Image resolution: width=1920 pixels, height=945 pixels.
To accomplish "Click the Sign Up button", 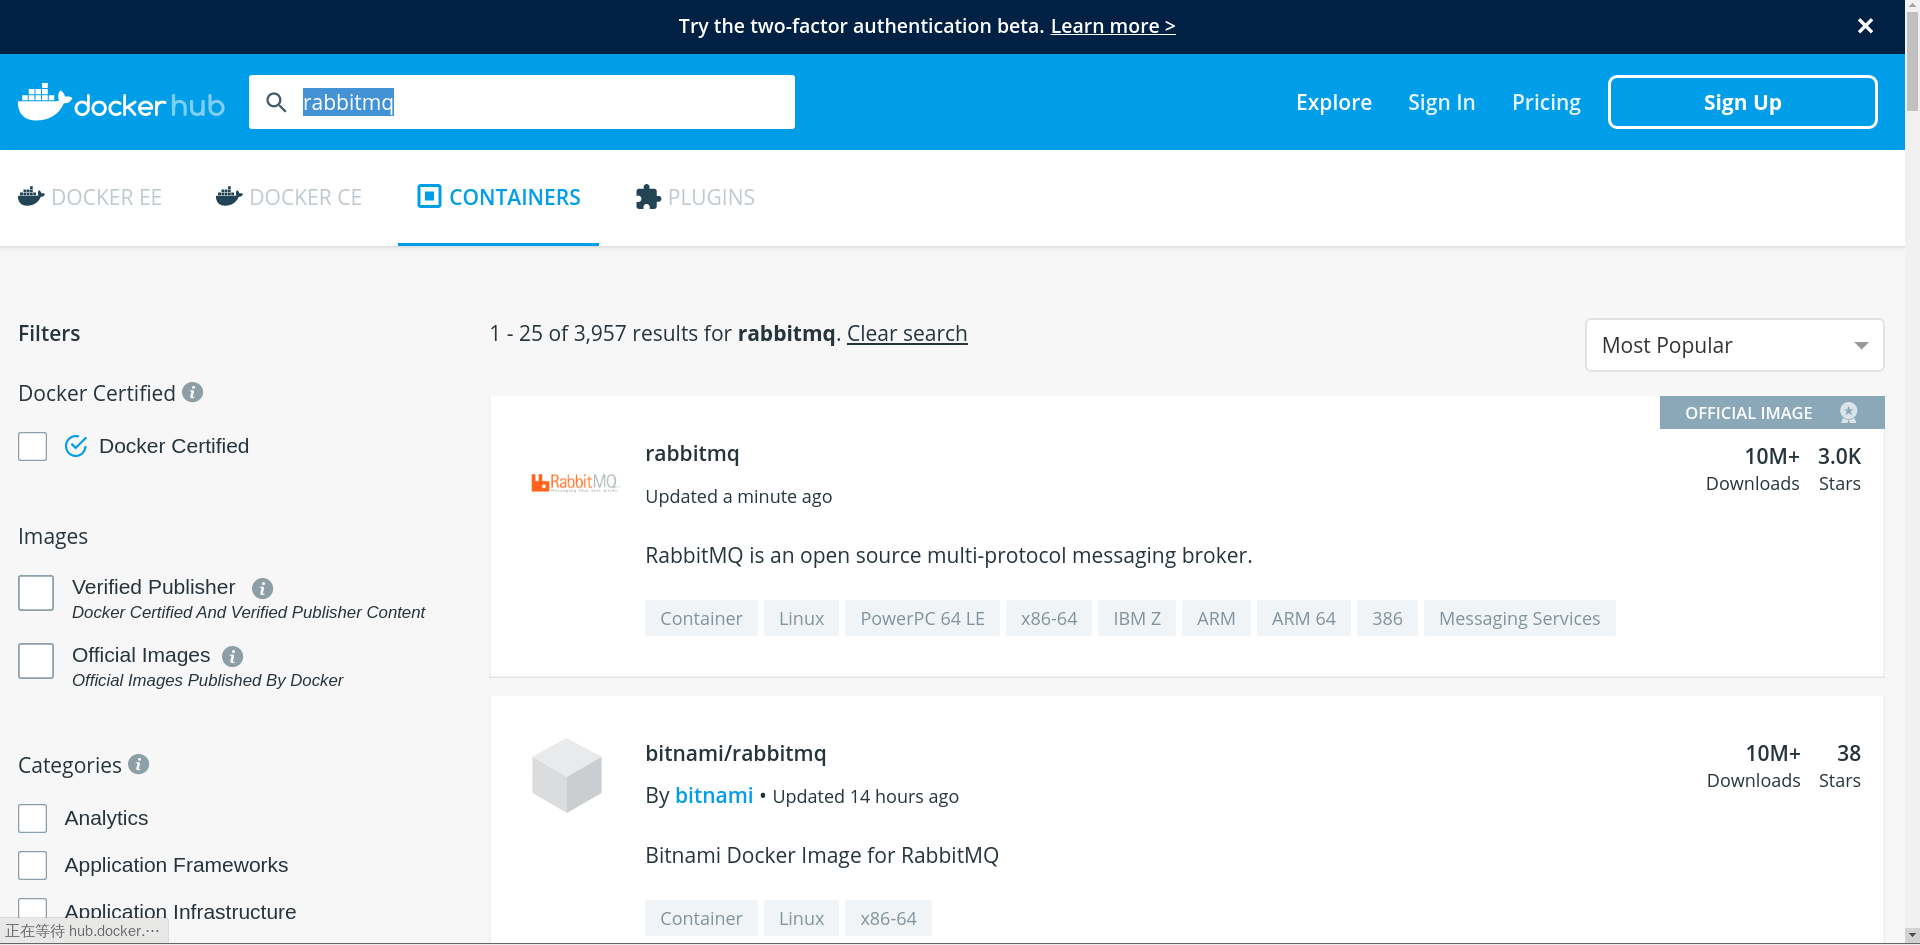I will click(1742, 102).
